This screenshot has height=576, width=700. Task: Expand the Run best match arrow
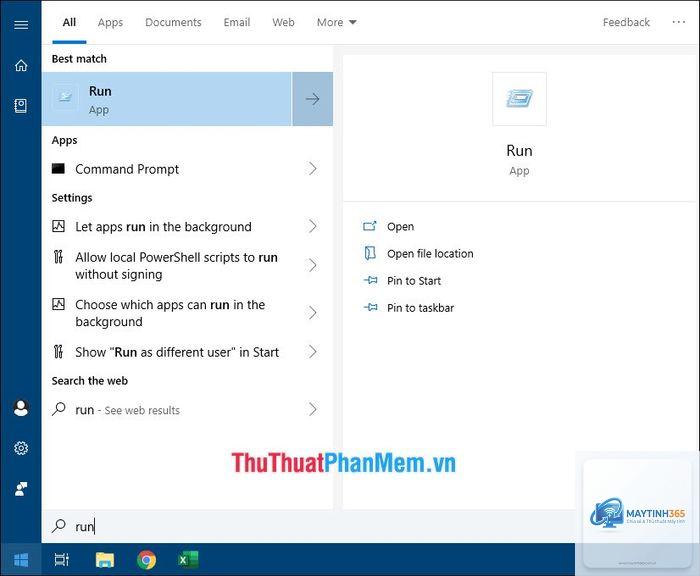(x=312, y=99)
